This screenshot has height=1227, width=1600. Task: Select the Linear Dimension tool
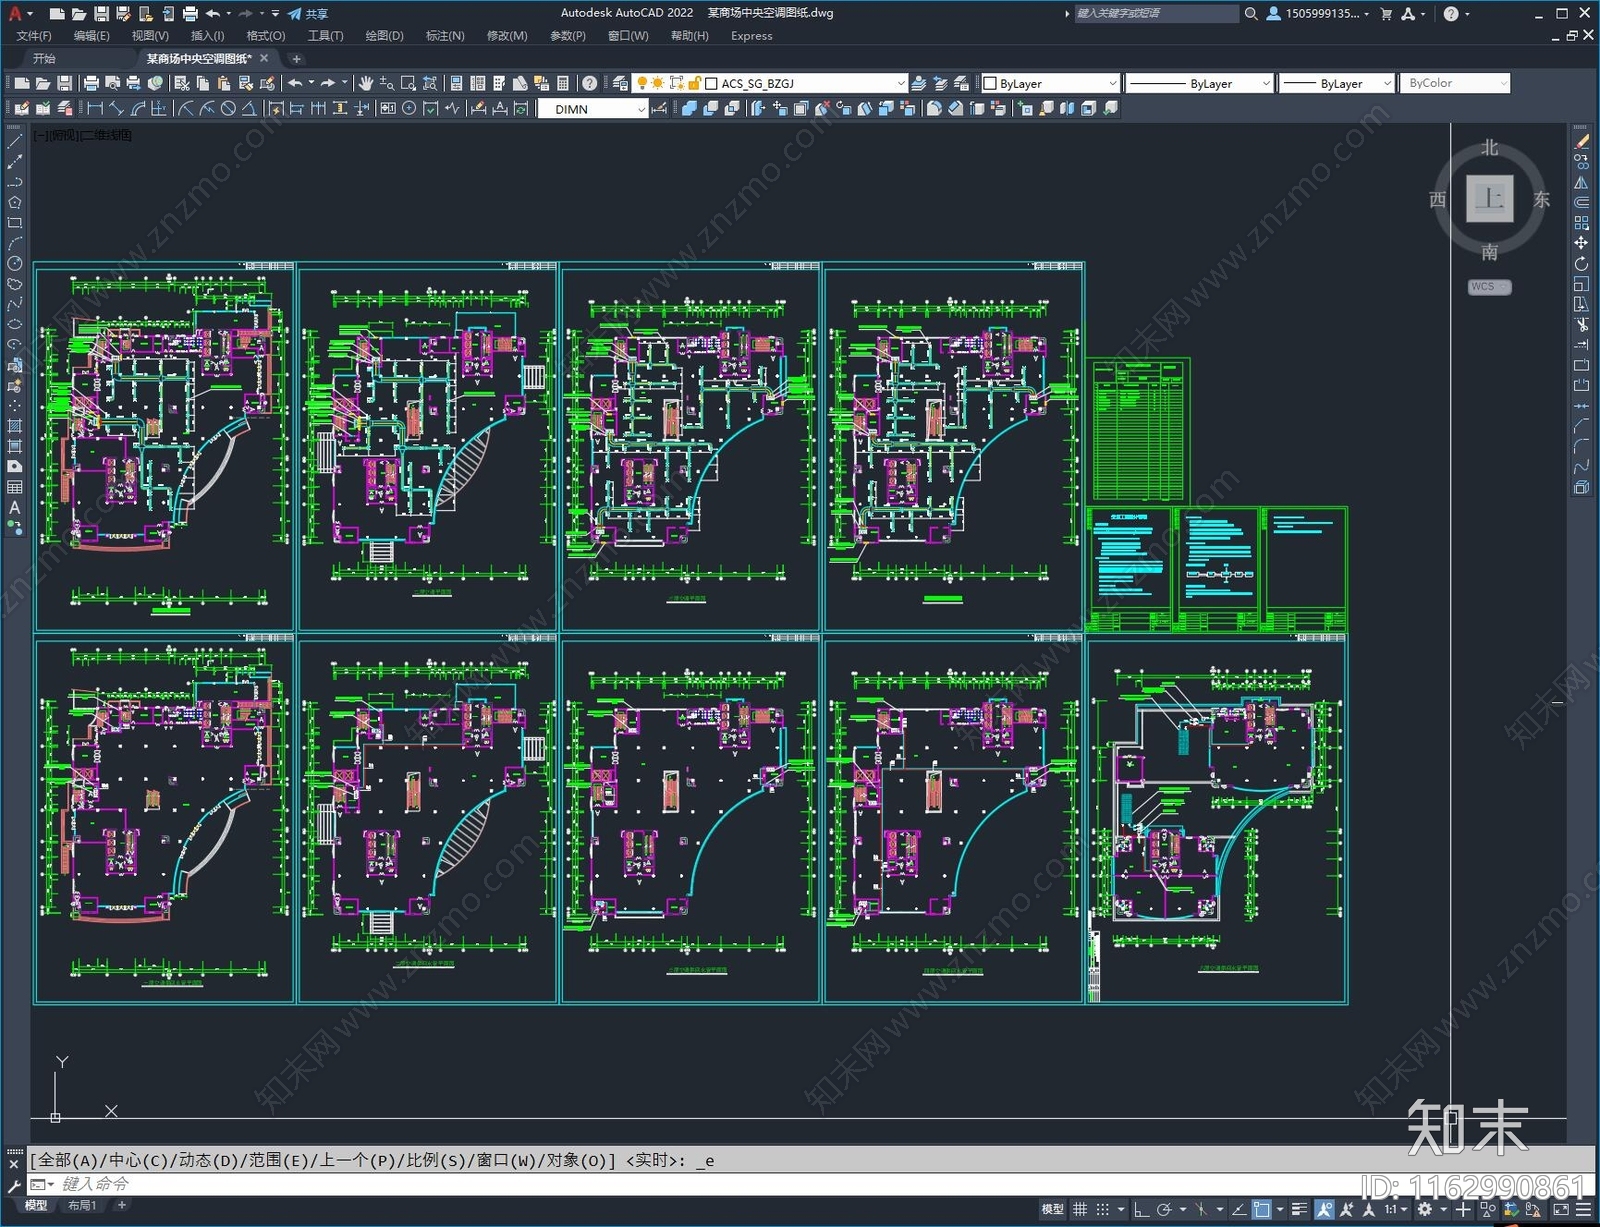pos(95,109)
